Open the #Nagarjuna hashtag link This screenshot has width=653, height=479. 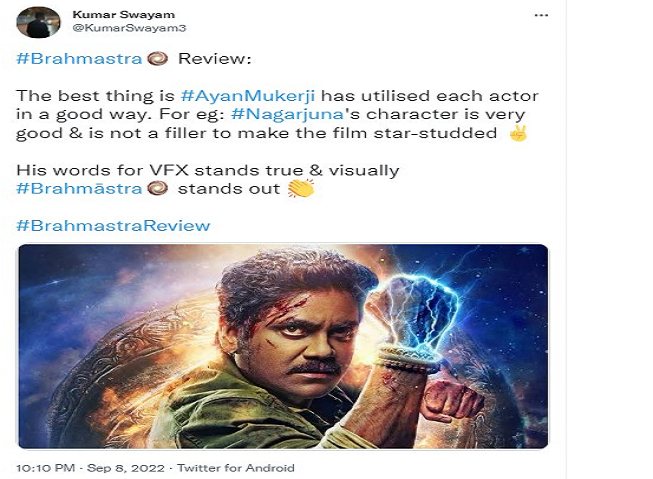(x=287, y=114)
